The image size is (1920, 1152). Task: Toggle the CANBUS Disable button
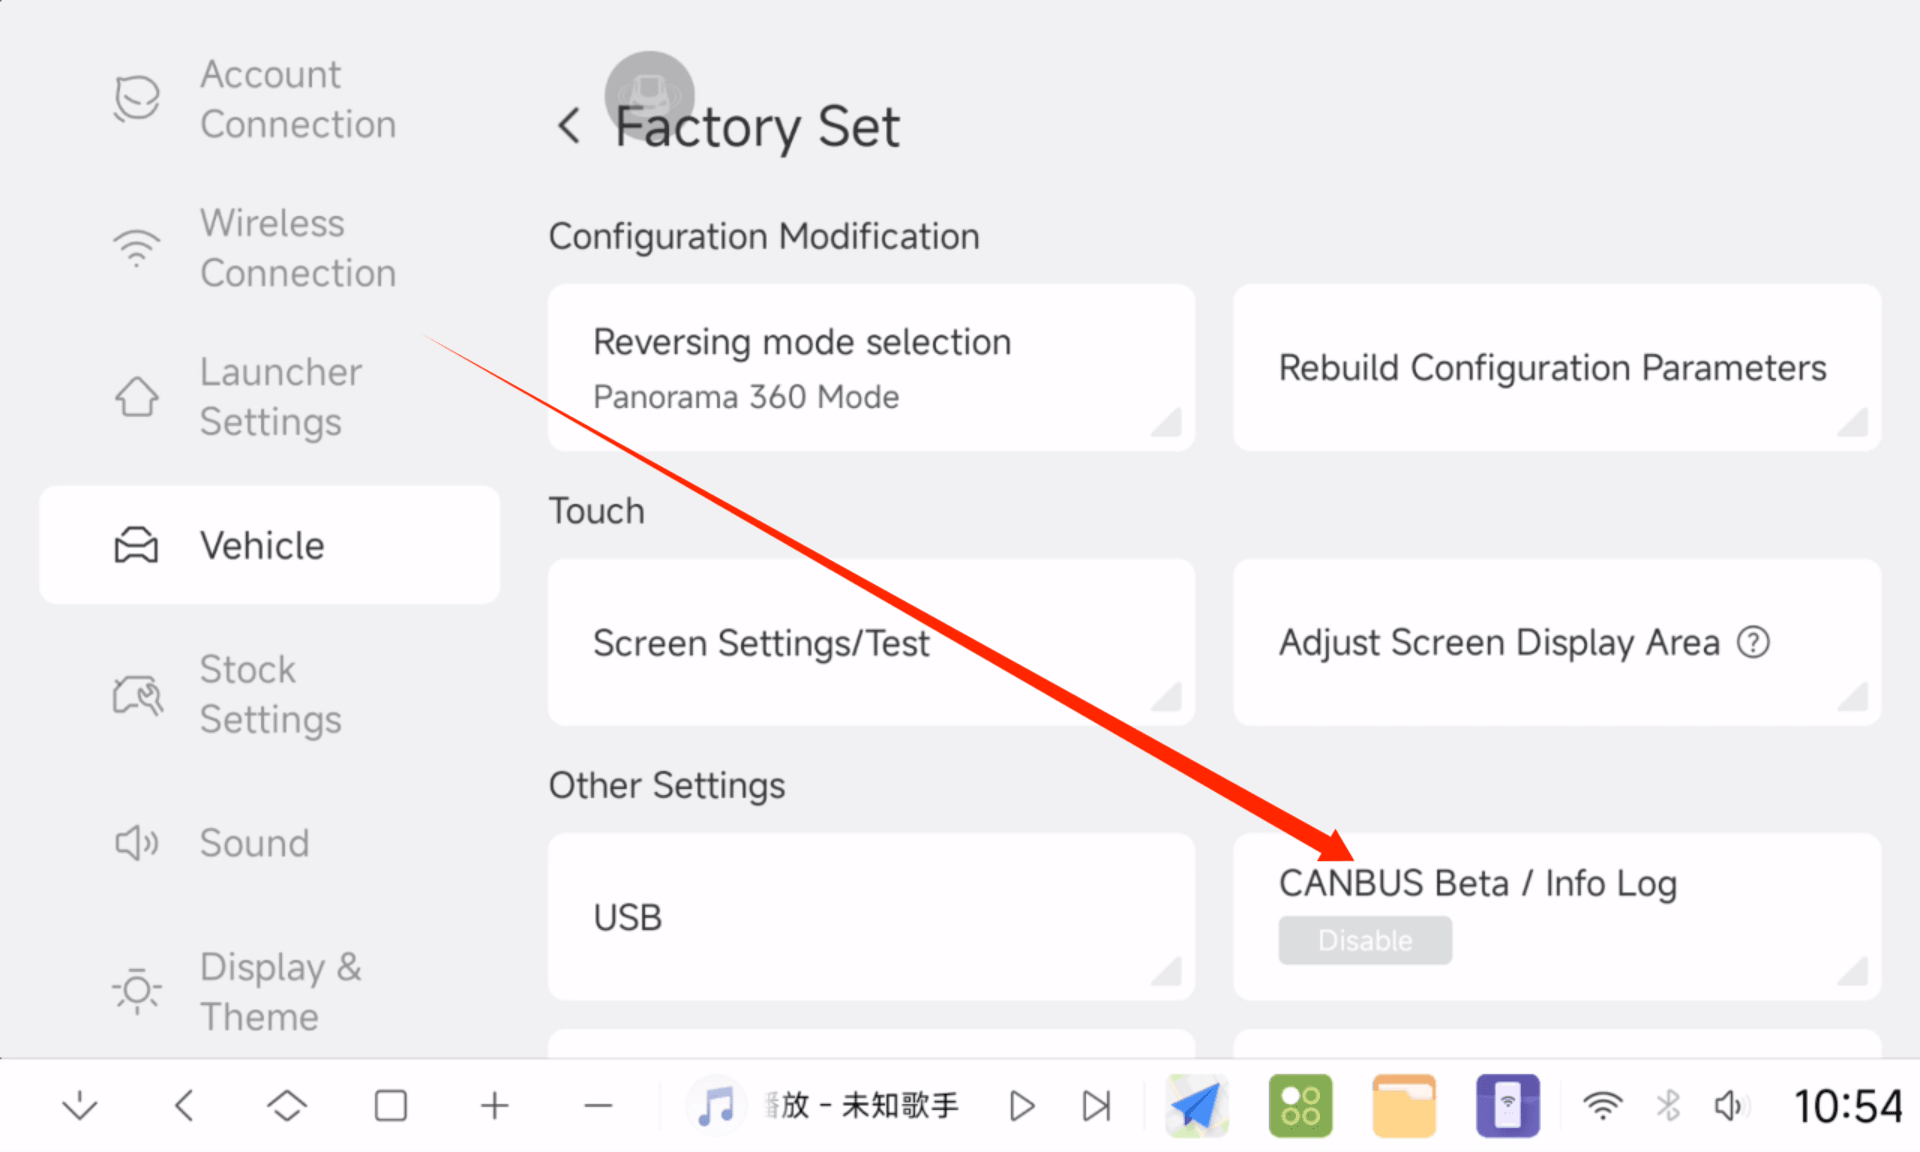[x=1364, y=940]
